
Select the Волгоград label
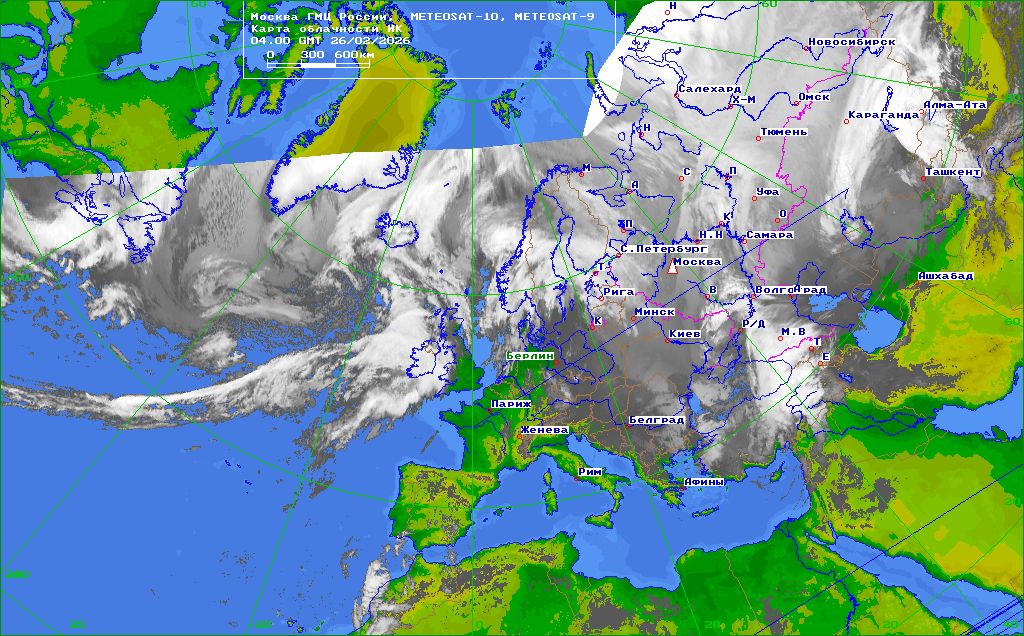[791, 290]
